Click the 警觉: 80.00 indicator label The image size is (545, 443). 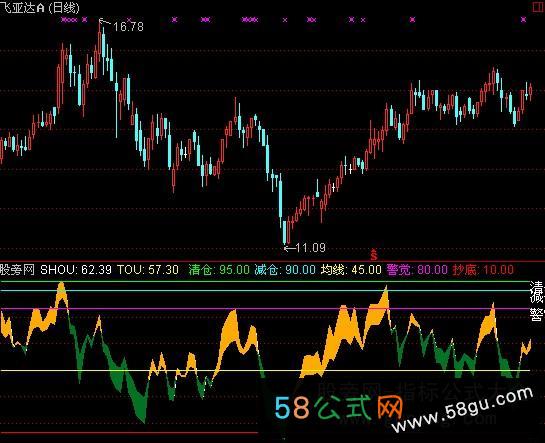pos(417,270)
